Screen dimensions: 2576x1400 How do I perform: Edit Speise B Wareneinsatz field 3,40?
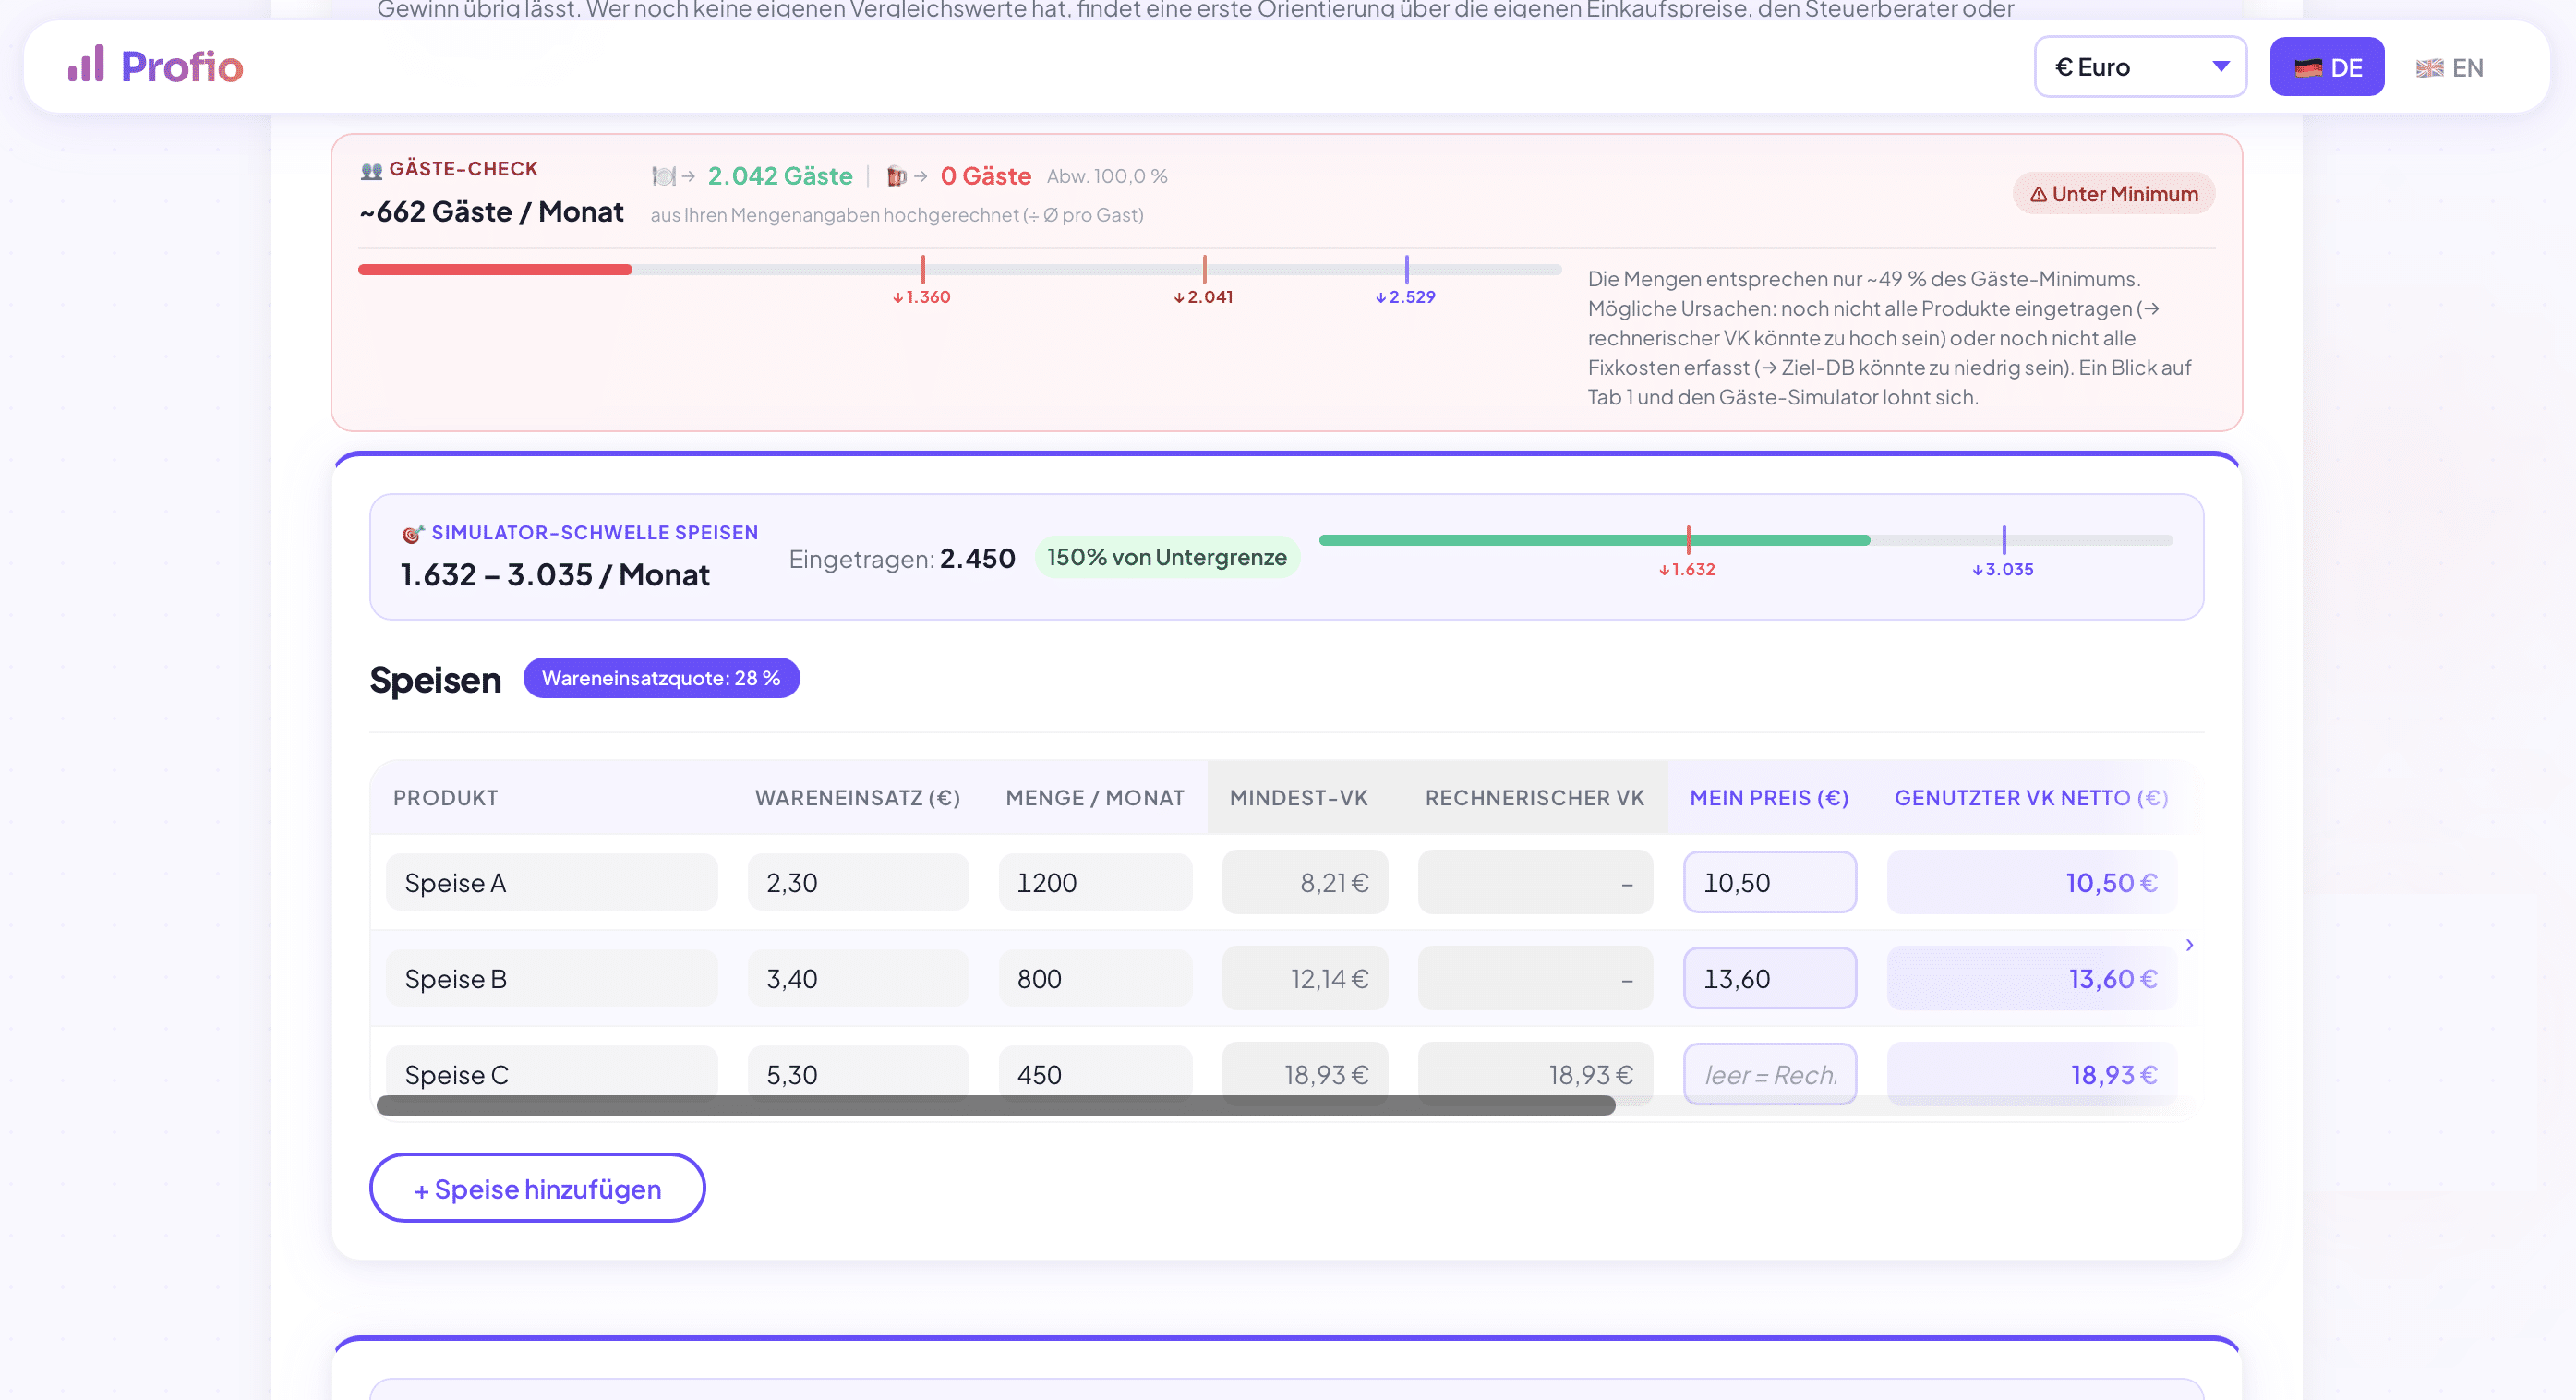[858, 978]
